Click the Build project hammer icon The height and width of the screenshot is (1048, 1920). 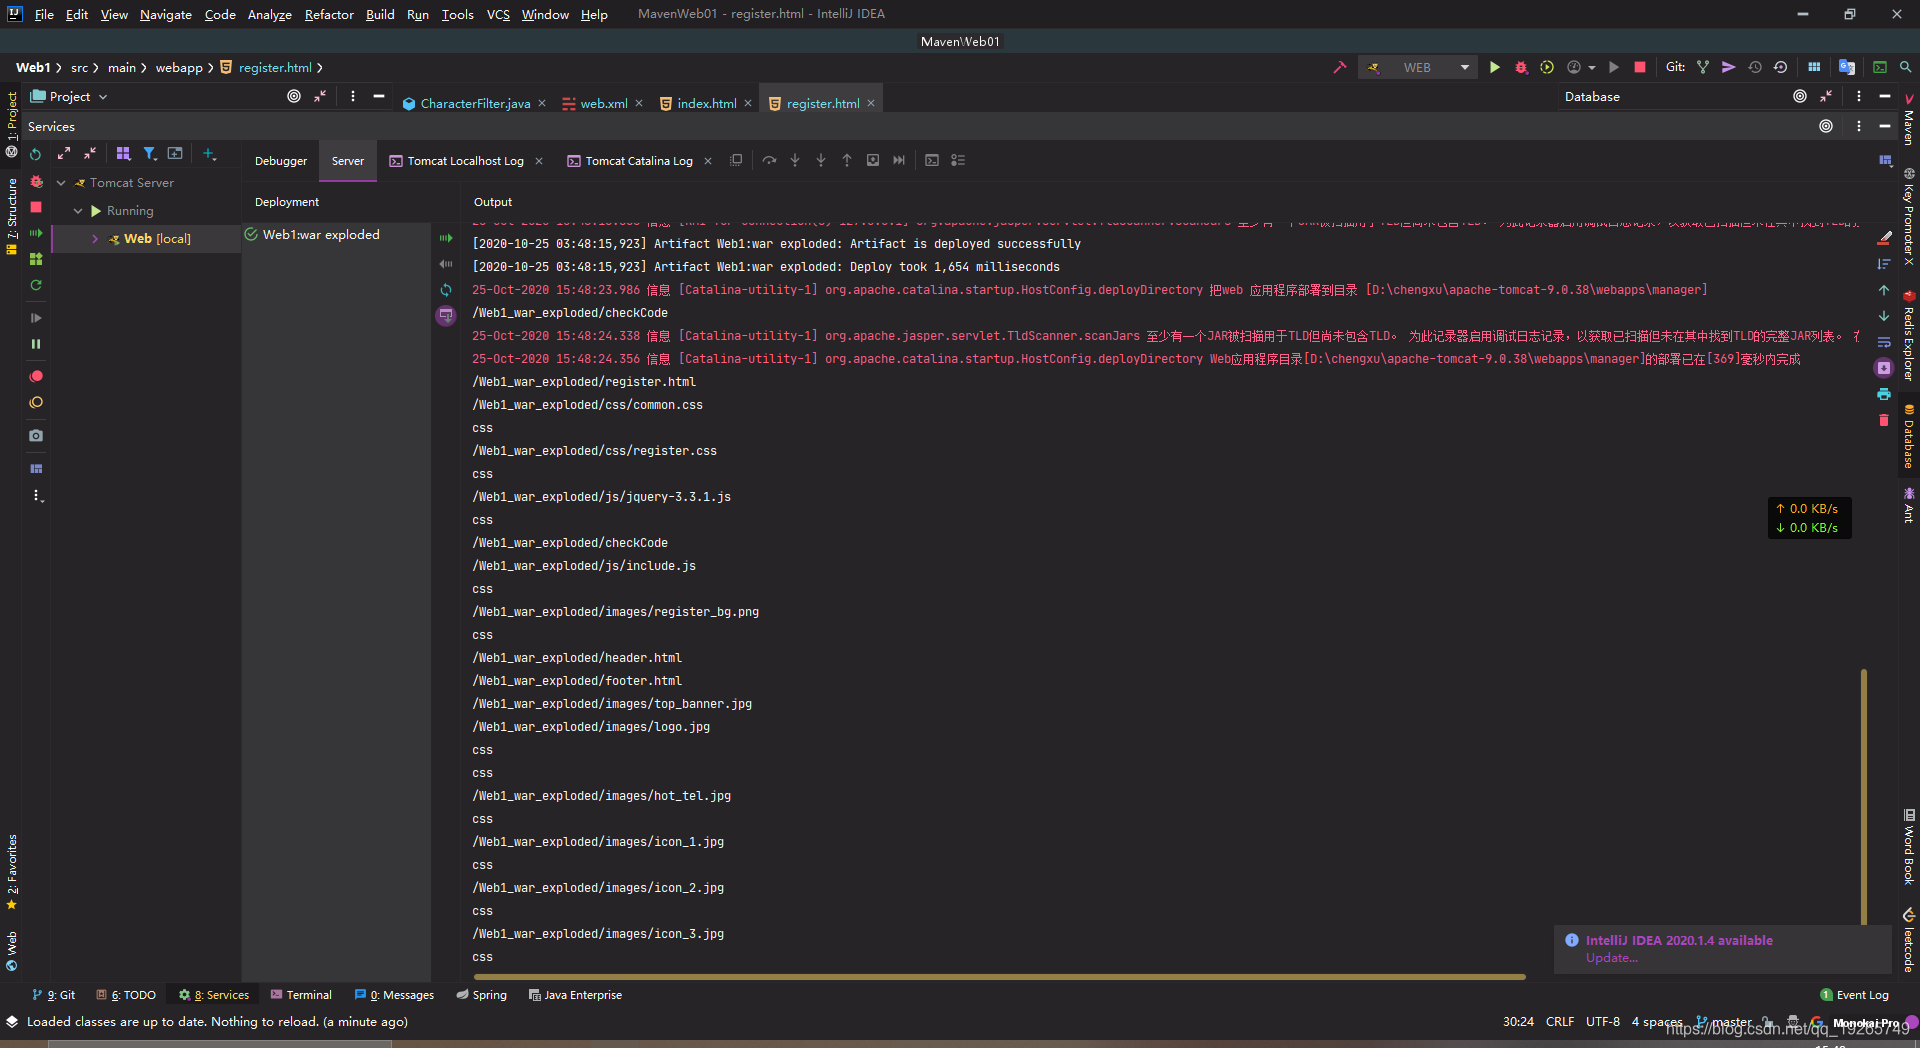[x=1339, y=67]
